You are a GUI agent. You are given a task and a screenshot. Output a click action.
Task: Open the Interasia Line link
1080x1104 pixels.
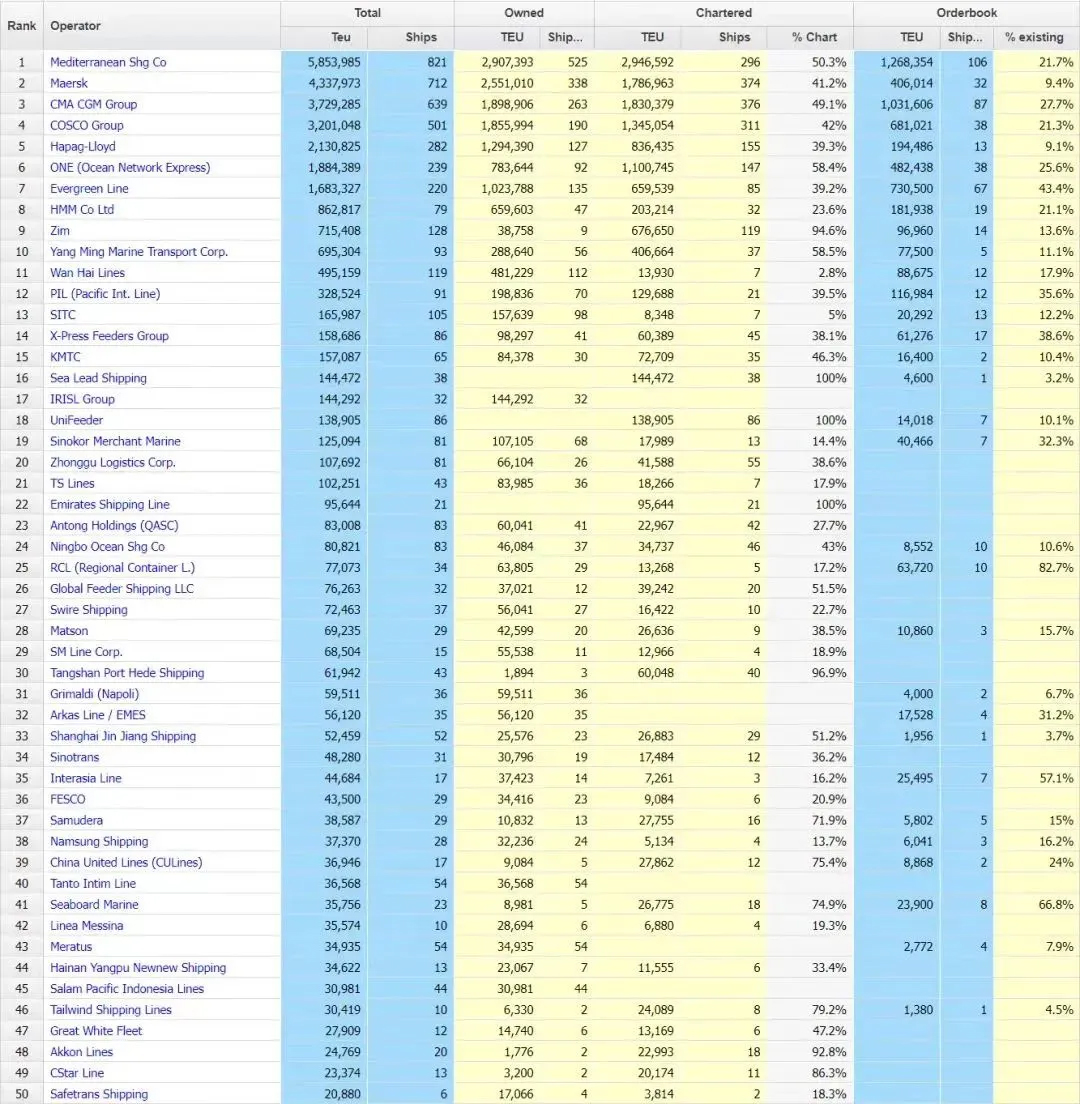point(85,779)
